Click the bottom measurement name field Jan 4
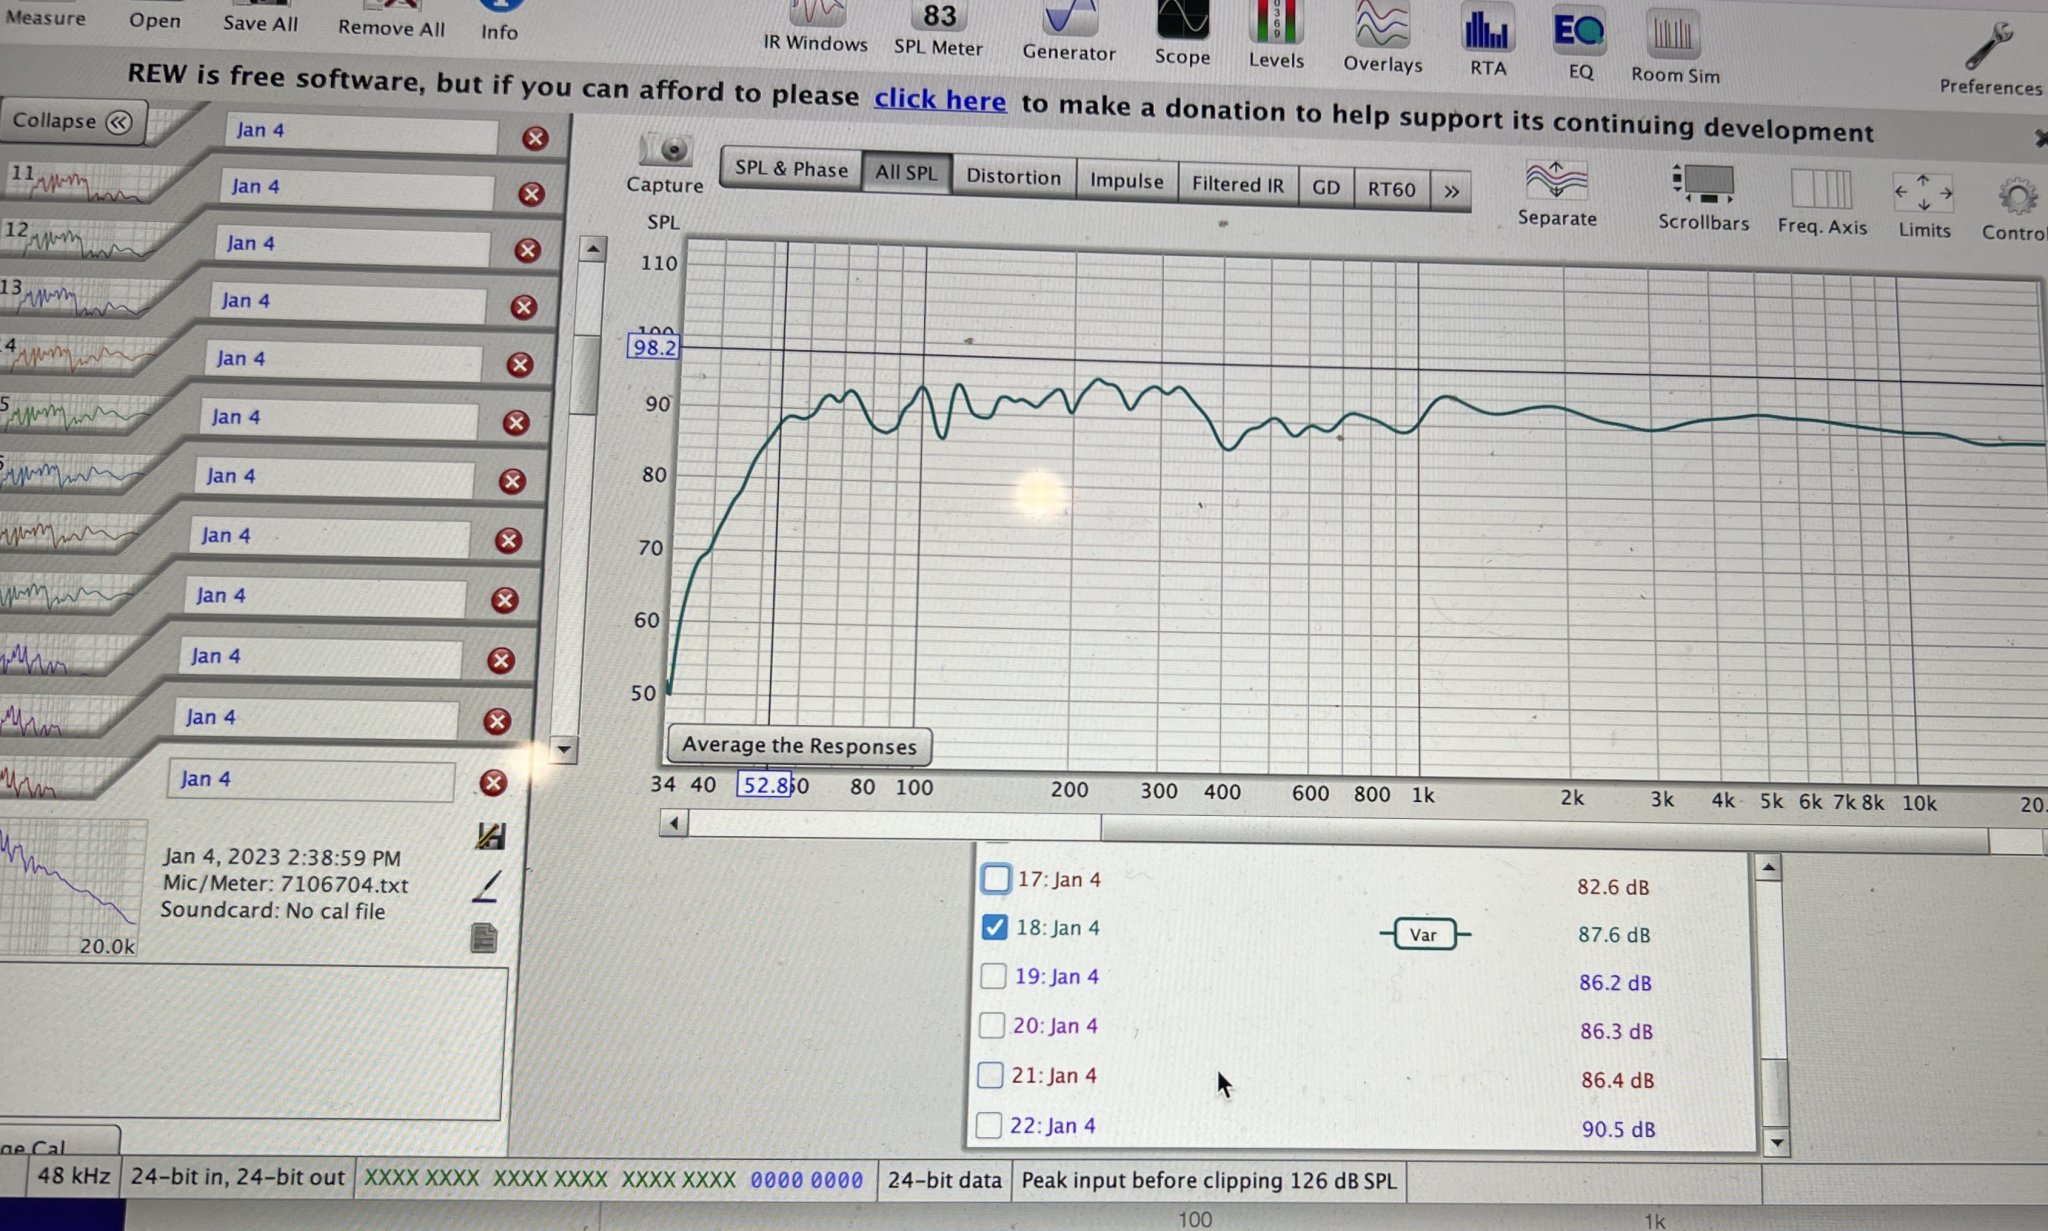The image size is (2048, 1231). (312, 780)
